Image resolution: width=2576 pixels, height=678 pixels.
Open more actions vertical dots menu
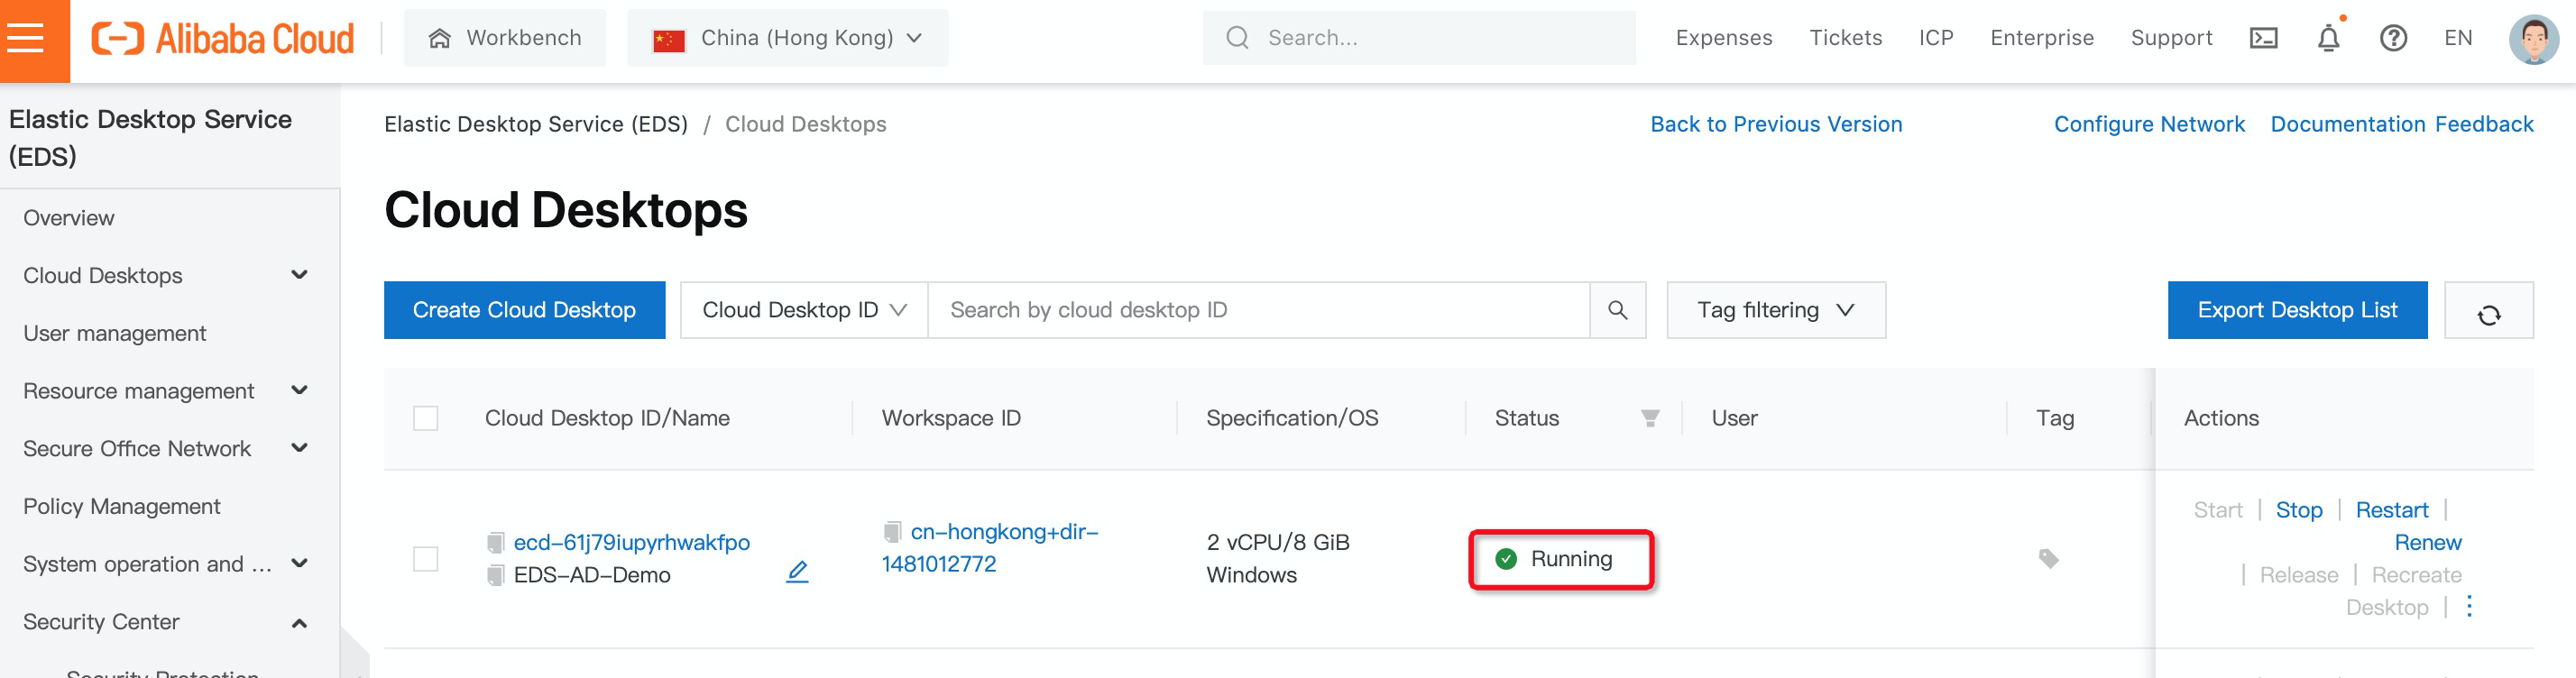2469,606
